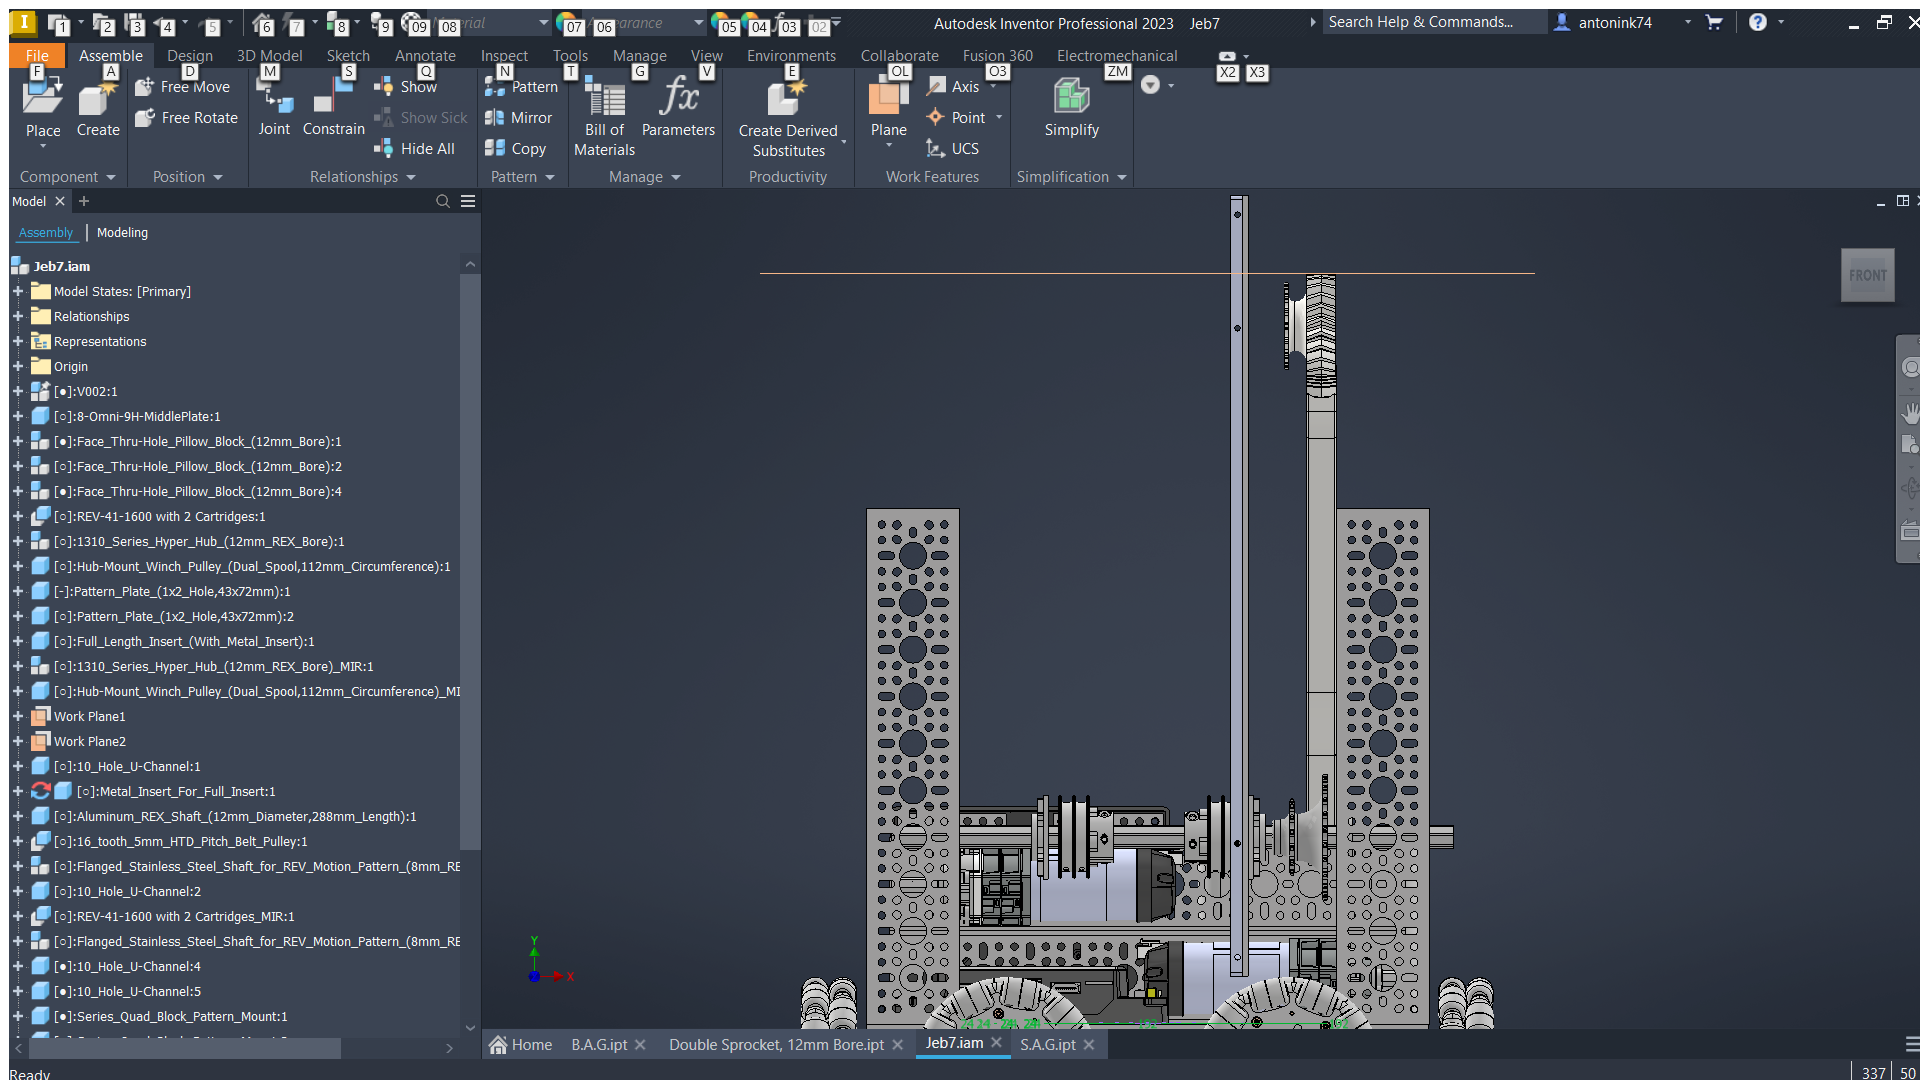Open the Autodesk shopping cart icon
Viewport: 1920px width, 1080px height.
point(1714,22)
